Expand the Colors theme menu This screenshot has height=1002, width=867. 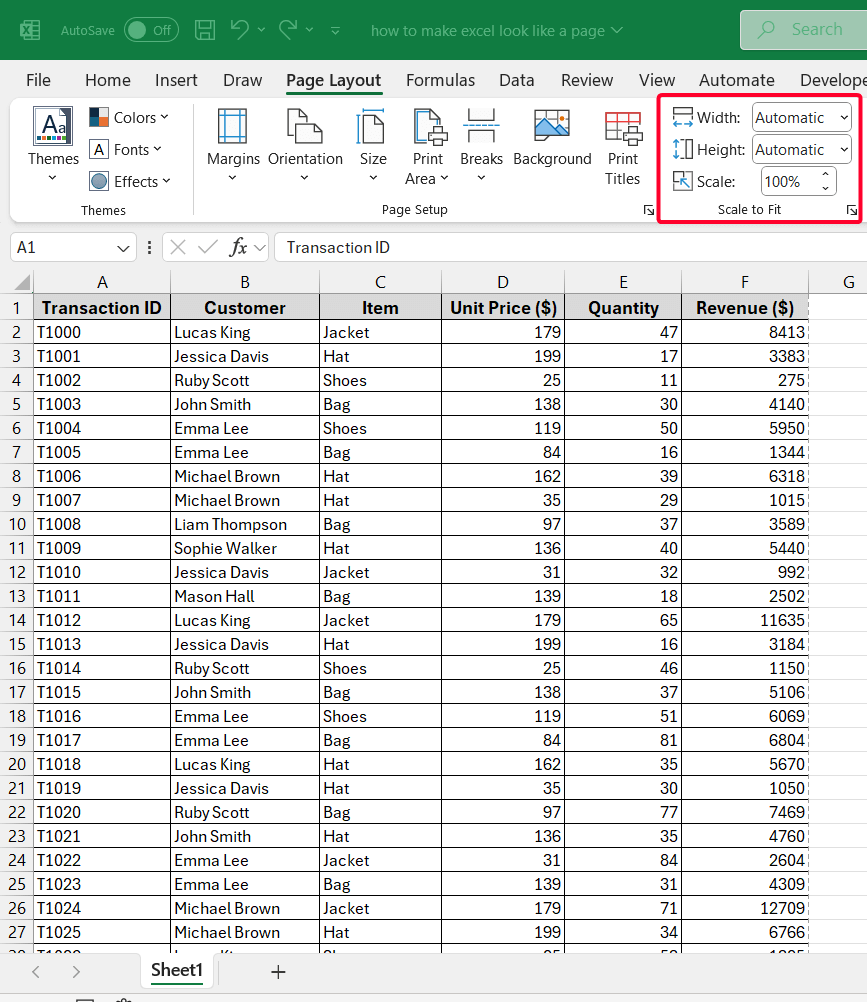pos(130,117)
